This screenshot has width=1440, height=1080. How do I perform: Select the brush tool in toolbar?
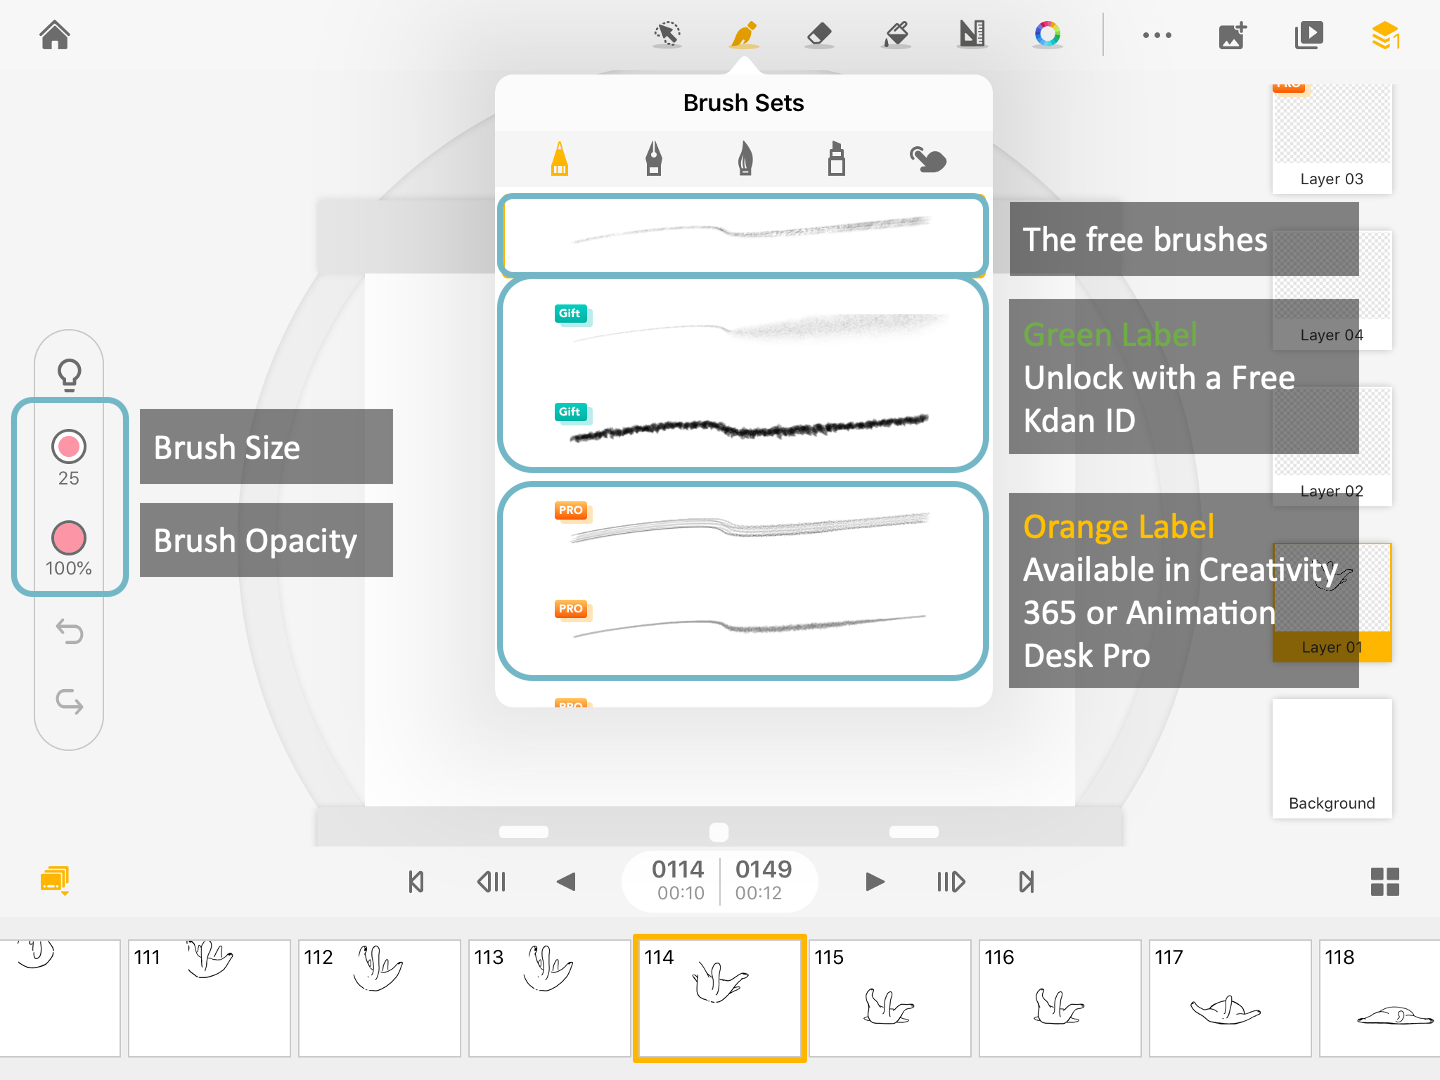point(744,35)
